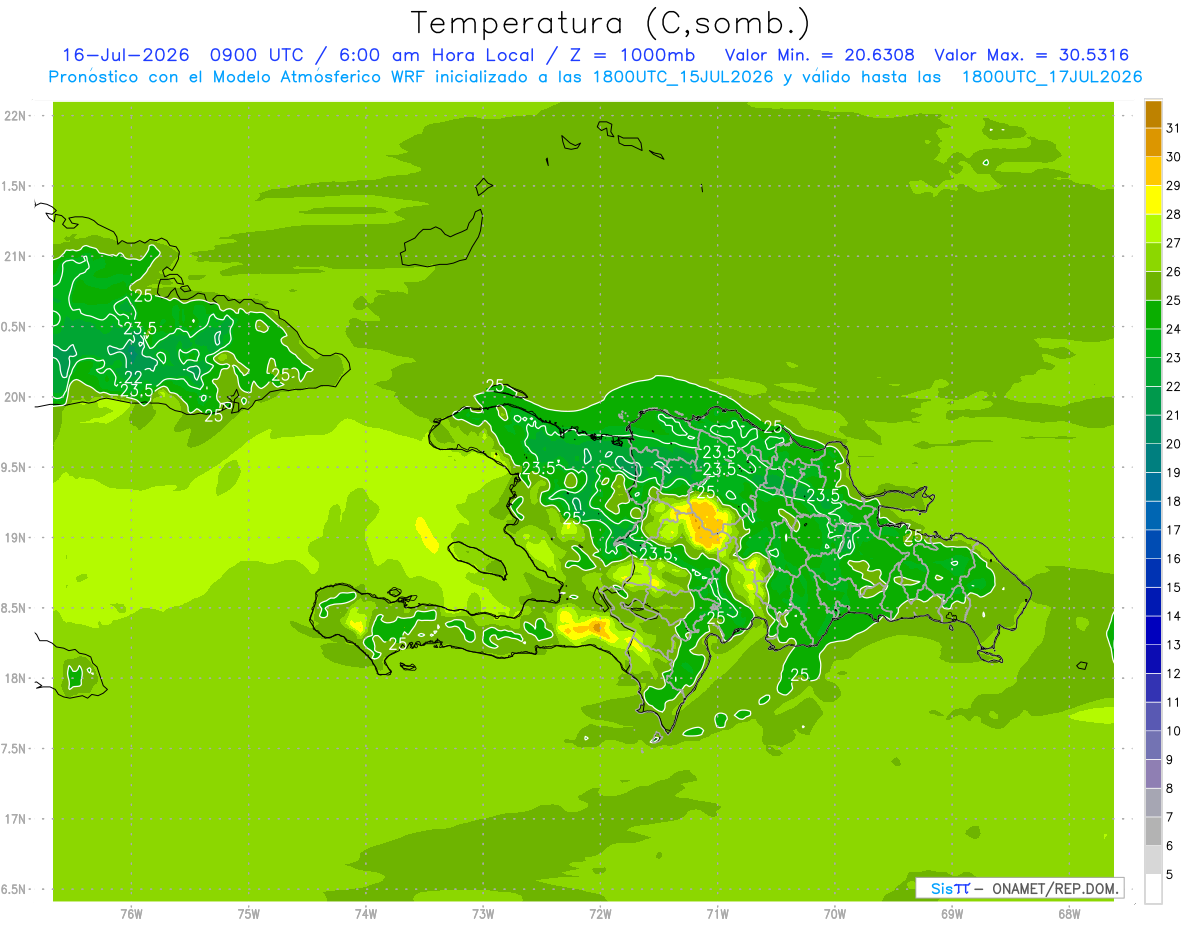Click the legend label '8'
The height and width of the screenshot is (927, 1200).
(x=1170, y=789)
